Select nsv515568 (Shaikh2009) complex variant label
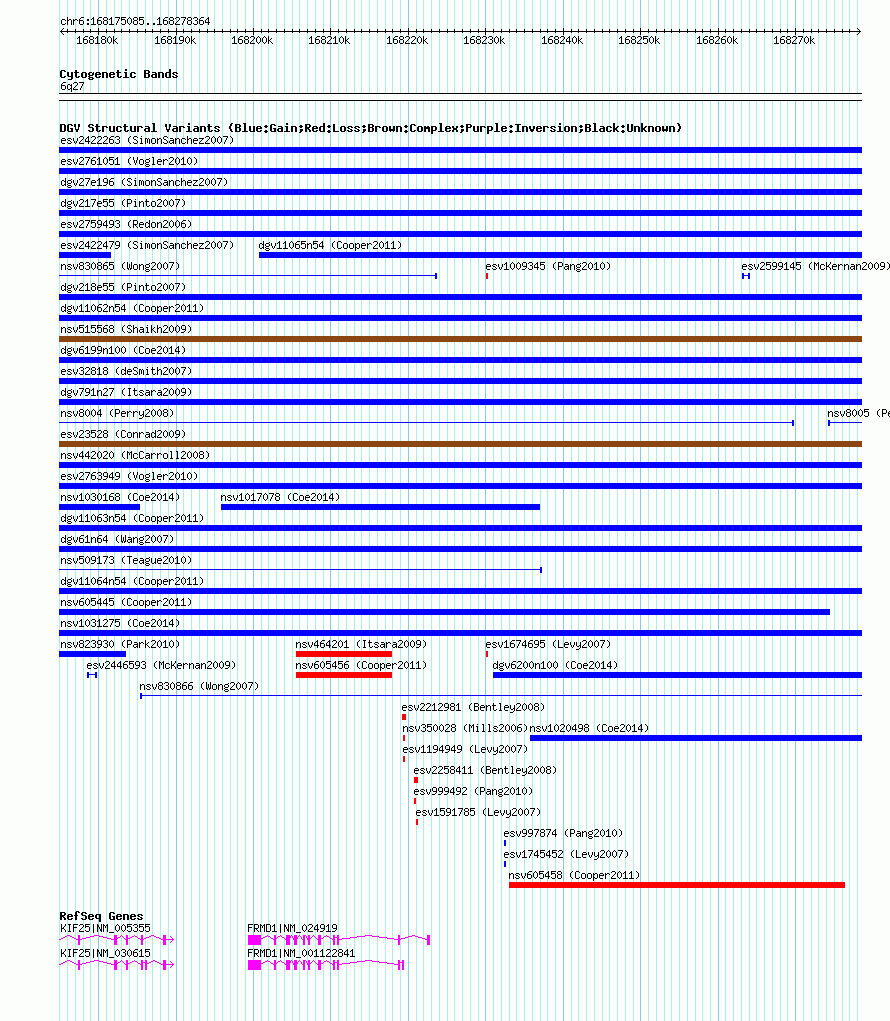The height and width of the screenshot is (1021, 890). [x=126, y=329]
